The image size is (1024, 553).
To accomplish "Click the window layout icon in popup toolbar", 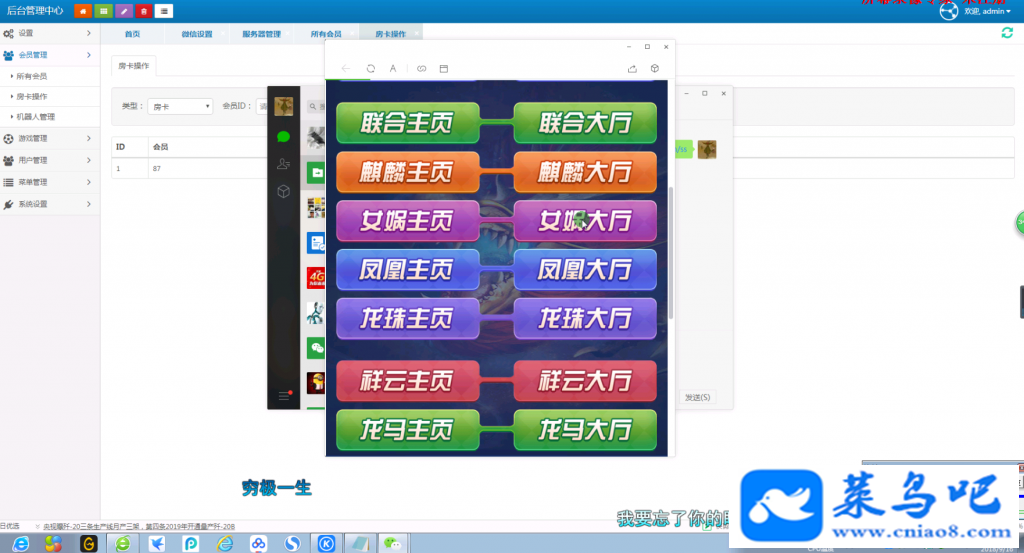I will coord(443,69).
